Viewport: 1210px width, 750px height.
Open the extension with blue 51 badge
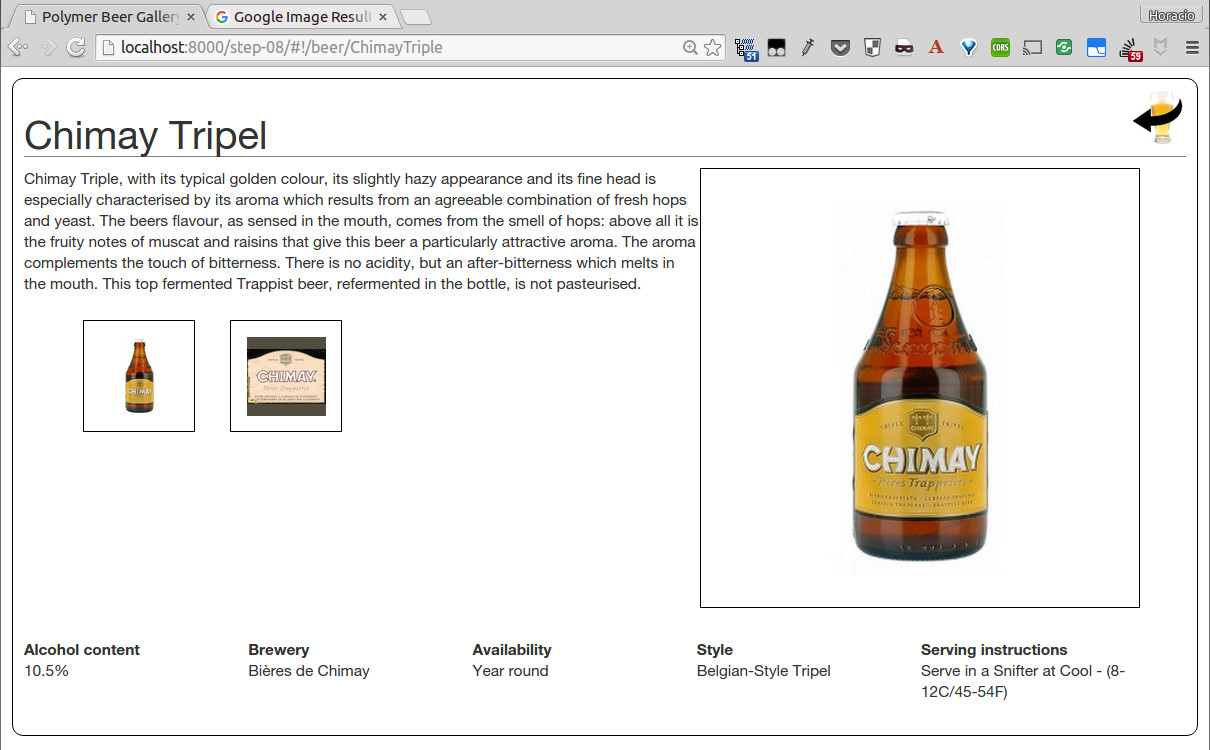[745, 48]
